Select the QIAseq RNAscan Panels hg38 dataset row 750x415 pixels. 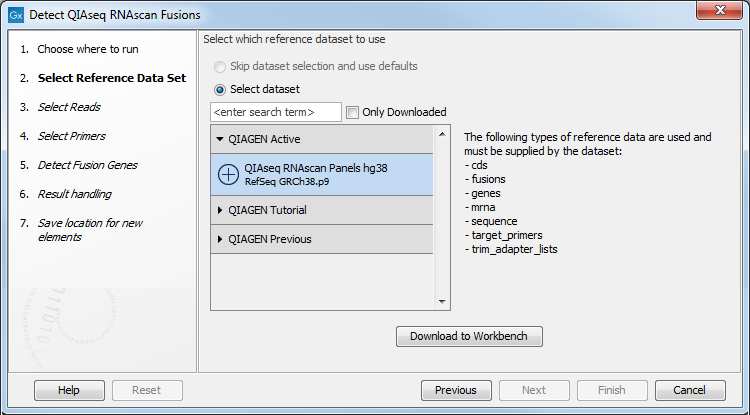(x=322, y=175)
